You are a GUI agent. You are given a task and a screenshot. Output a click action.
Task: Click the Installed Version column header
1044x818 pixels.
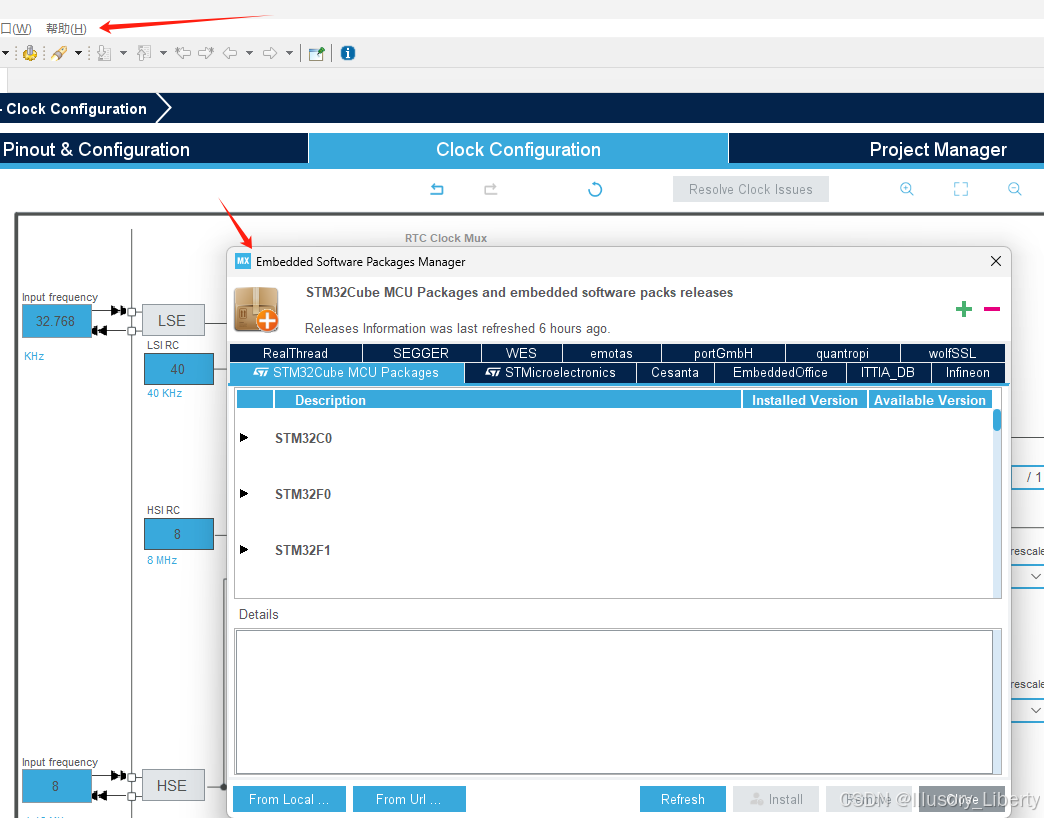[x=805, y=400]
